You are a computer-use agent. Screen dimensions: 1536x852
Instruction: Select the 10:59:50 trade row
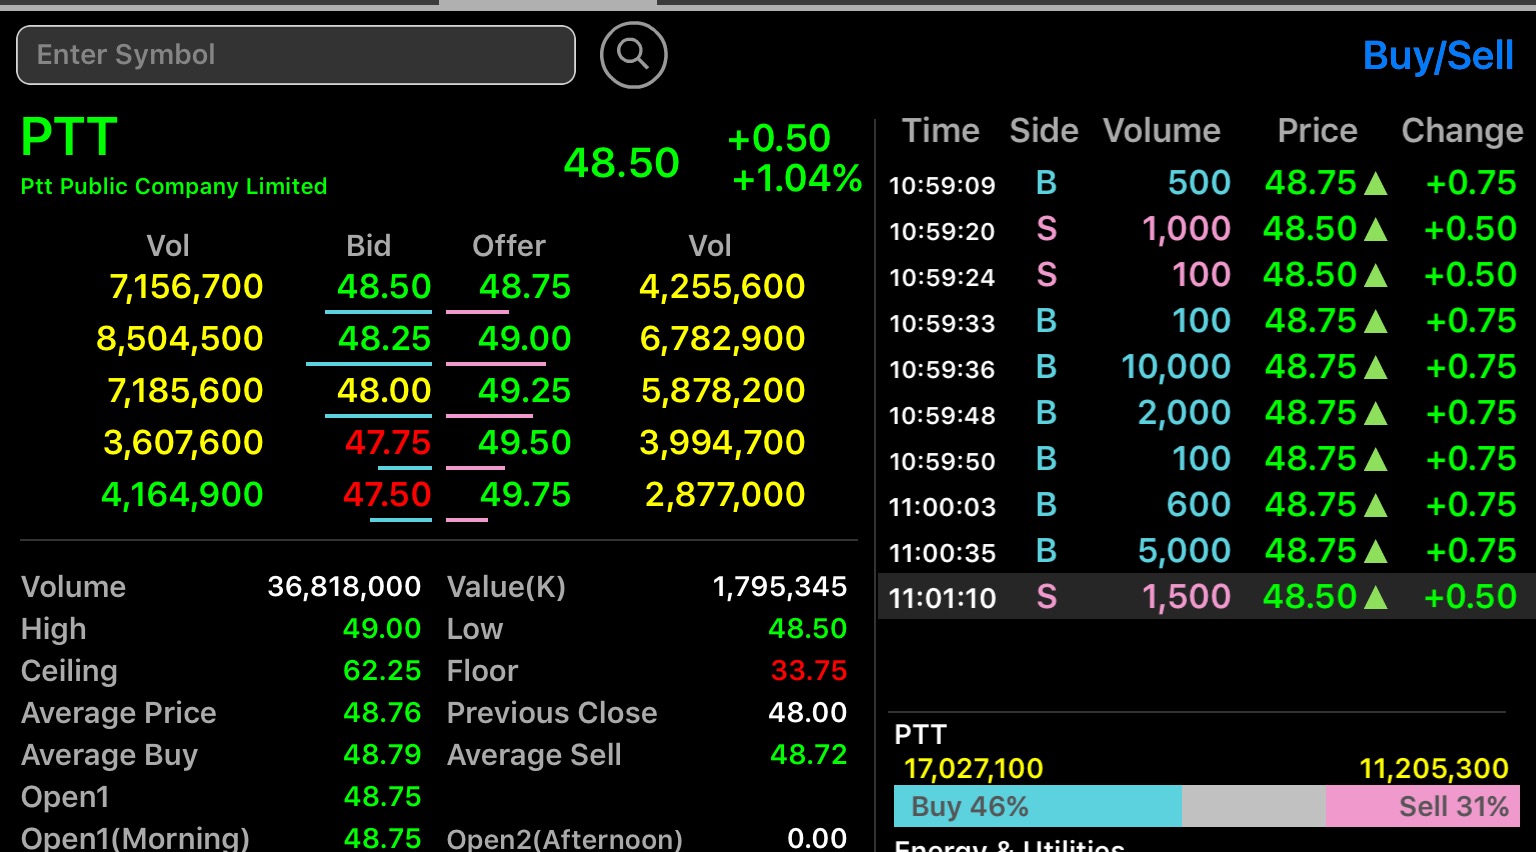click(x=1205, y=459)
